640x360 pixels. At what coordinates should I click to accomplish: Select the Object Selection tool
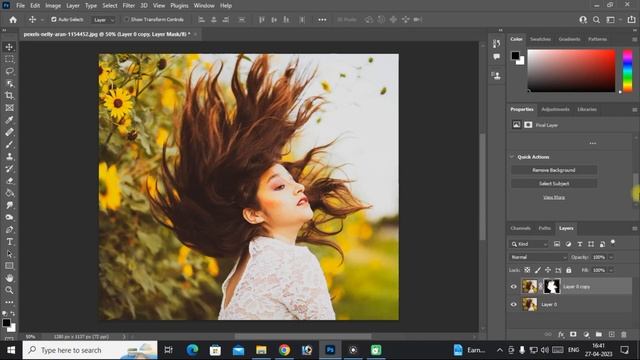click(x=9, y=83)
